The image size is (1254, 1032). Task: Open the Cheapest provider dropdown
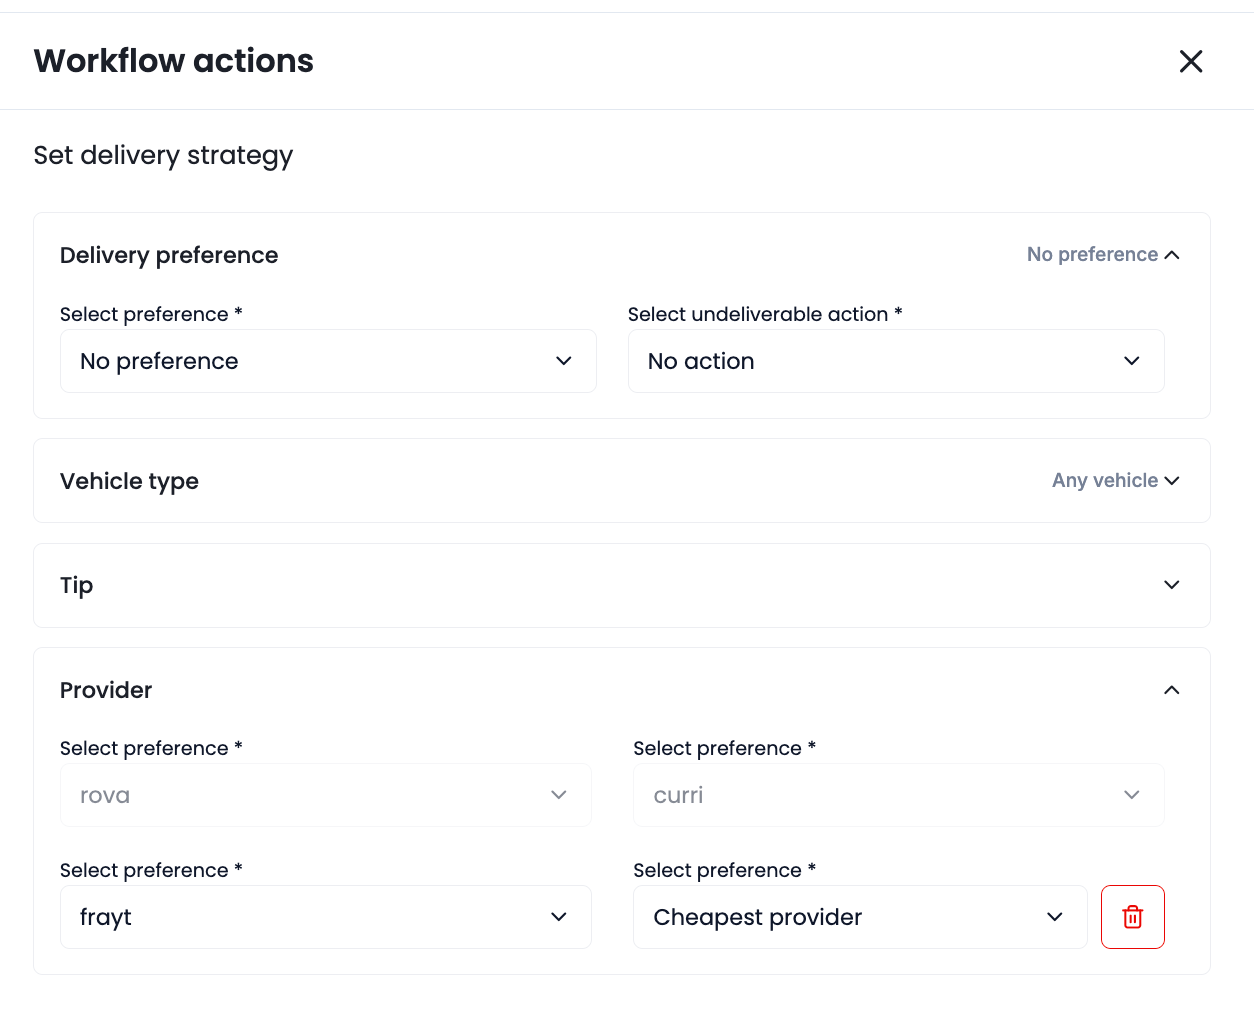click(859, 917)
